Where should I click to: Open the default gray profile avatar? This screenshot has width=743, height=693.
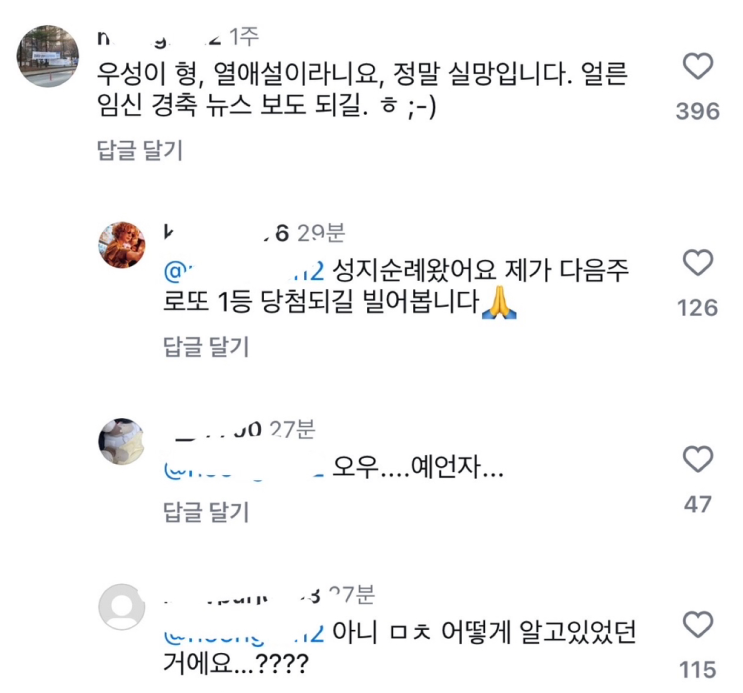click(x=122, y=607)
